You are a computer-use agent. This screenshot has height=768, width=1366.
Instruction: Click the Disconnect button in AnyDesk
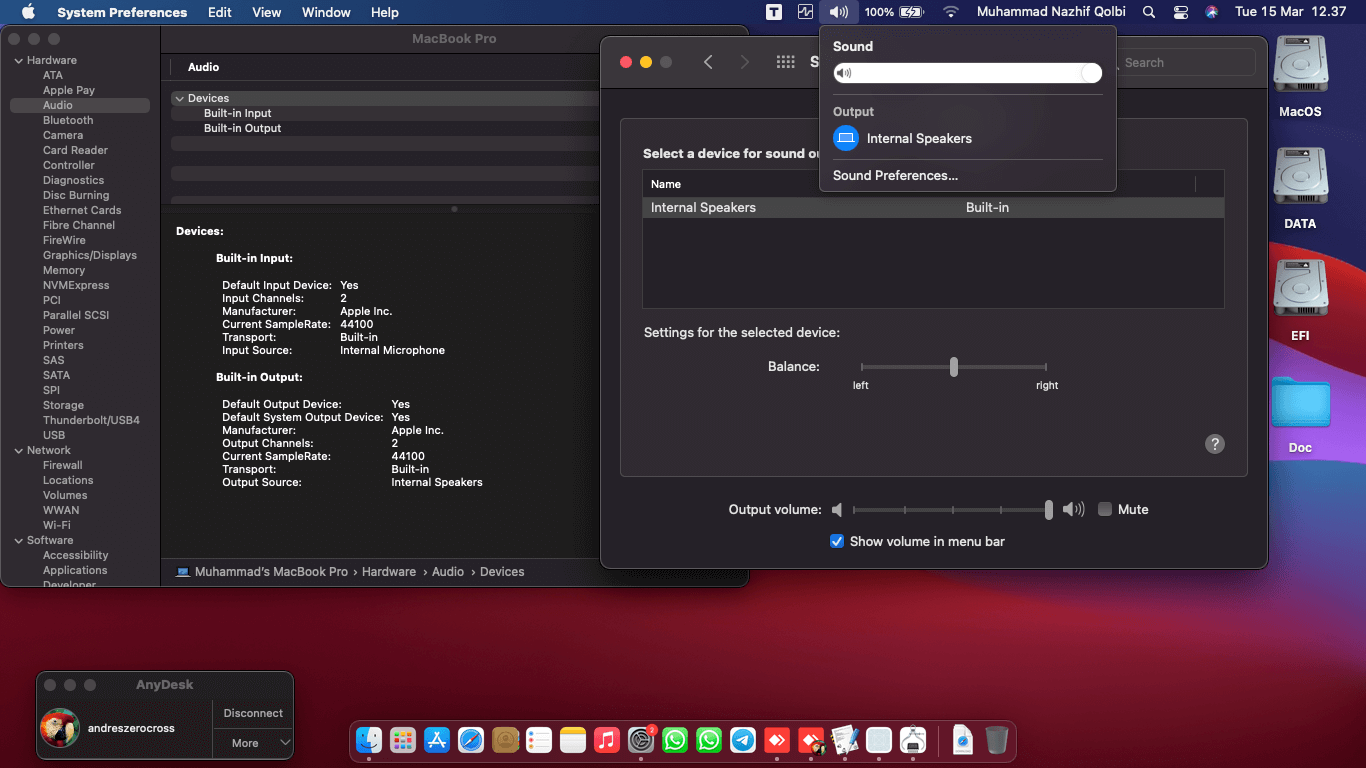253,713
